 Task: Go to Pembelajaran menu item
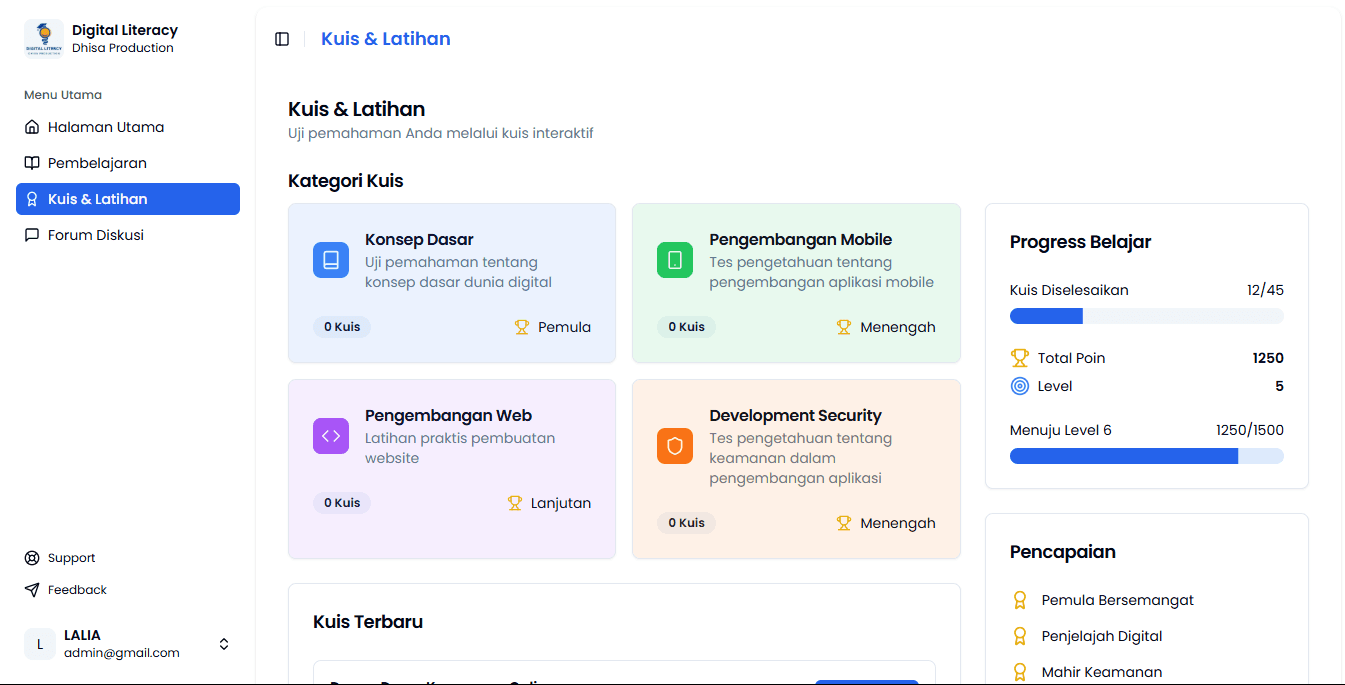point(97,163)
